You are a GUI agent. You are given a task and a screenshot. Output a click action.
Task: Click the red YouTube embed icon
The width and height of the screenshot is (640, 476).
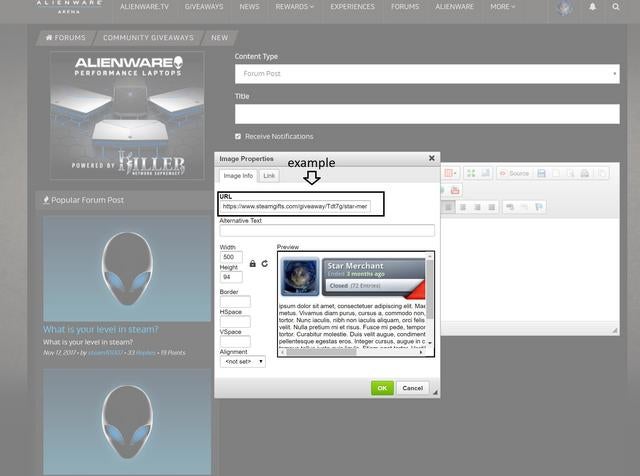(x=455, y=190)
